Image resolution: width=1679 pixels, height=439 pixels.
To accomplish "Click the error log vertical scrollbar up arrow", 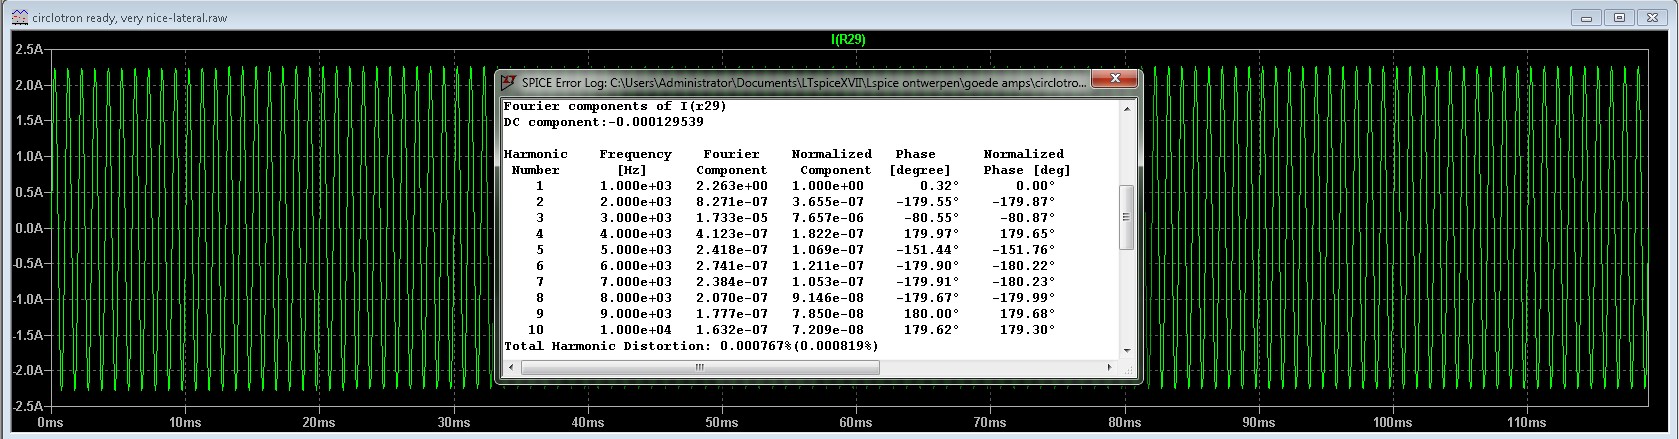I will (x=1127, y=108).
